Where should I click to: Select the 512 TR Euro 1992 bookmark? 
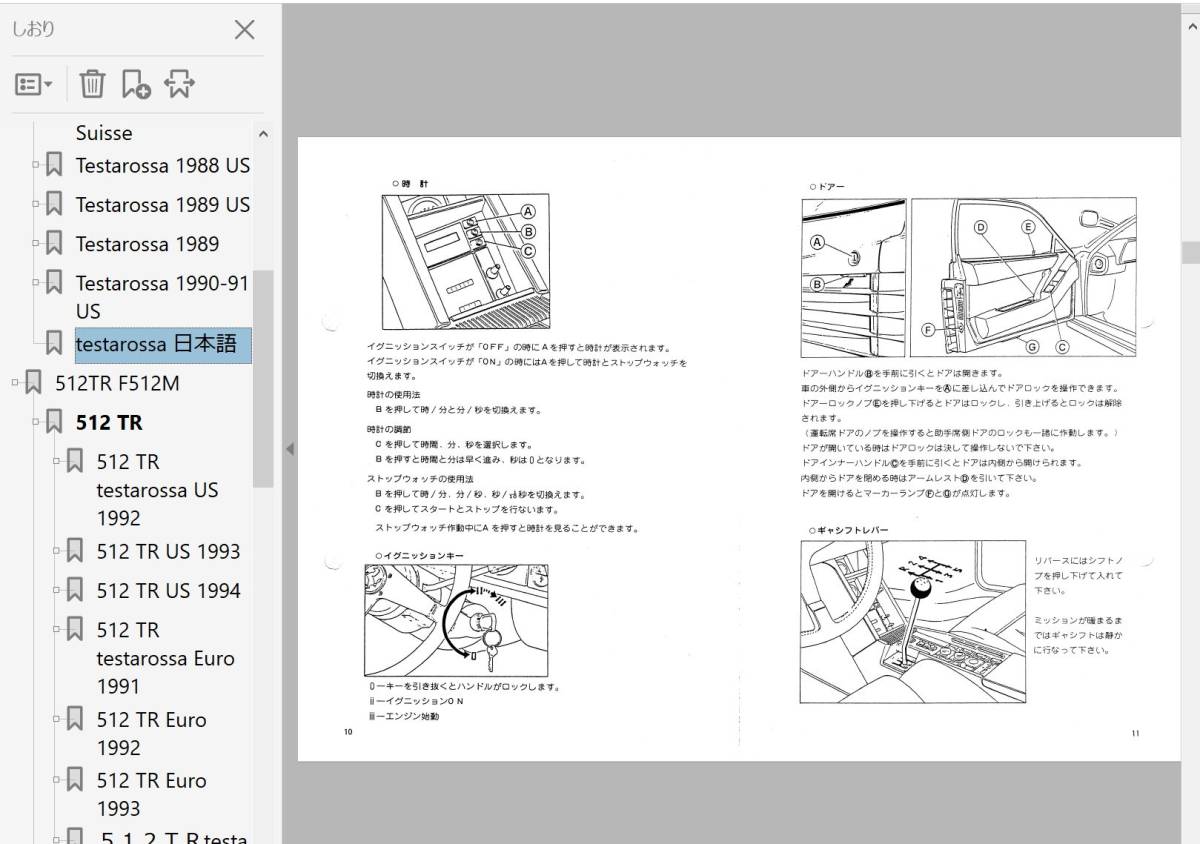click(151, 733)
